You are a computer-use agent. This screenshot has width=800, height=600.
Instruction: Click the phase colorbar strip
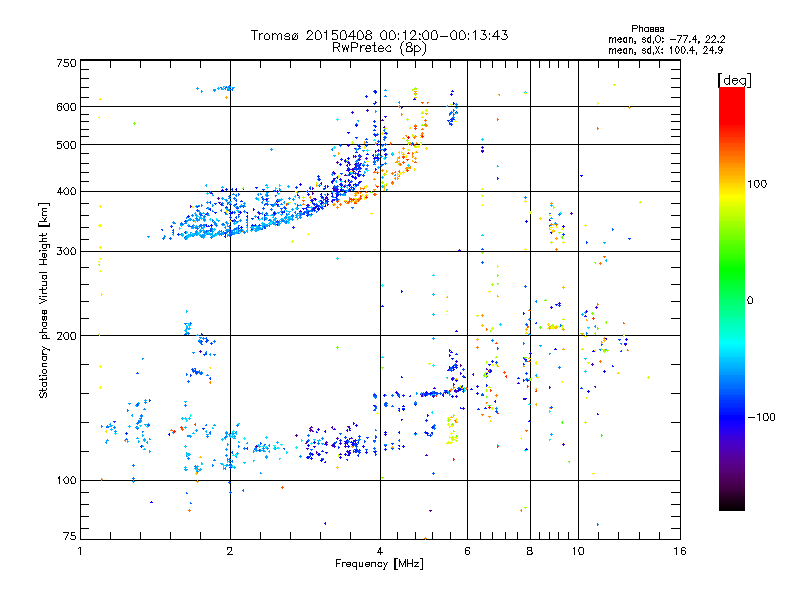pos(732,298)
